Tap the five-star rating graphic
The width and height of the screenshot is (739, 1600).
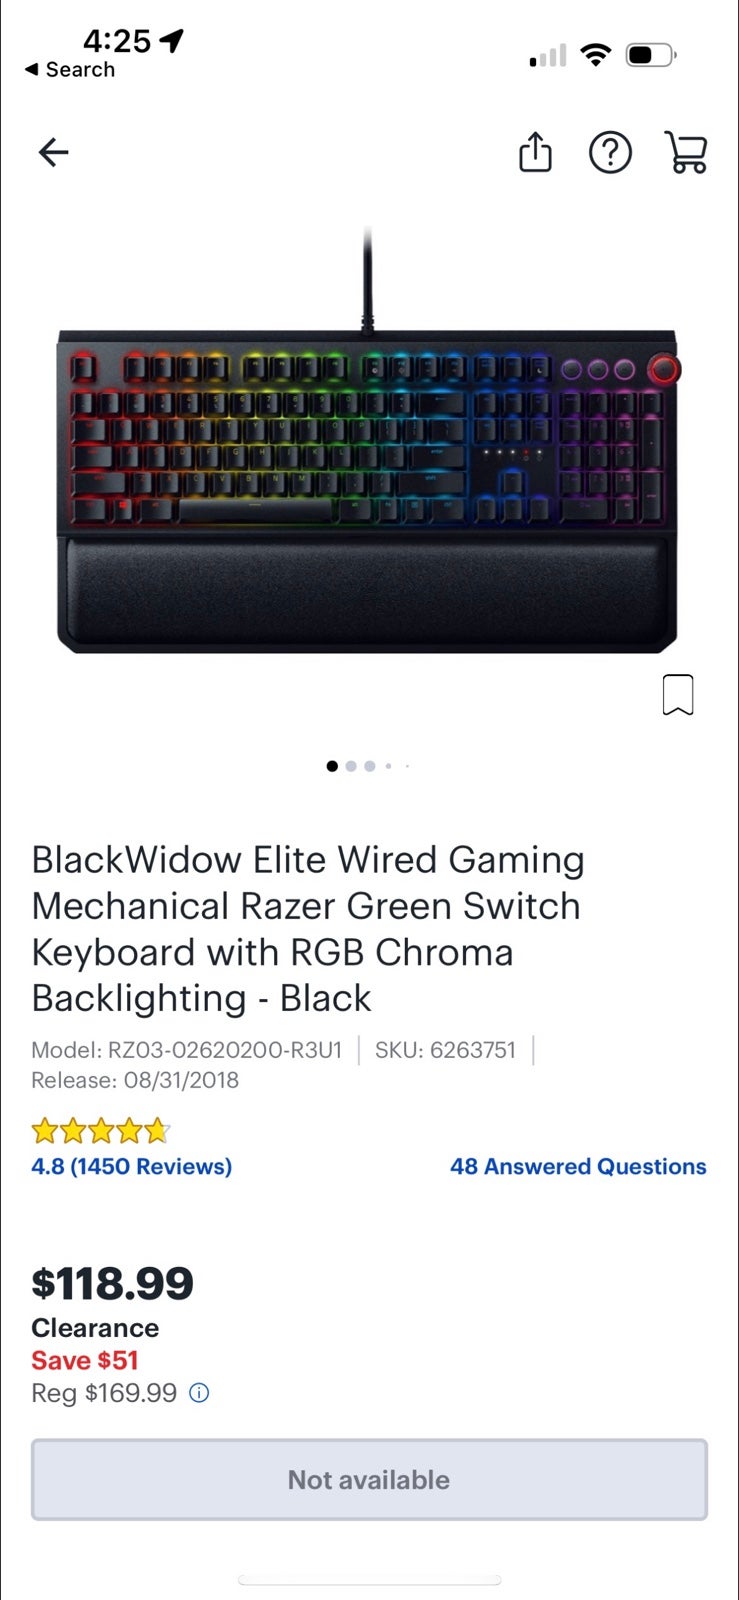(x=100, y=1131)
